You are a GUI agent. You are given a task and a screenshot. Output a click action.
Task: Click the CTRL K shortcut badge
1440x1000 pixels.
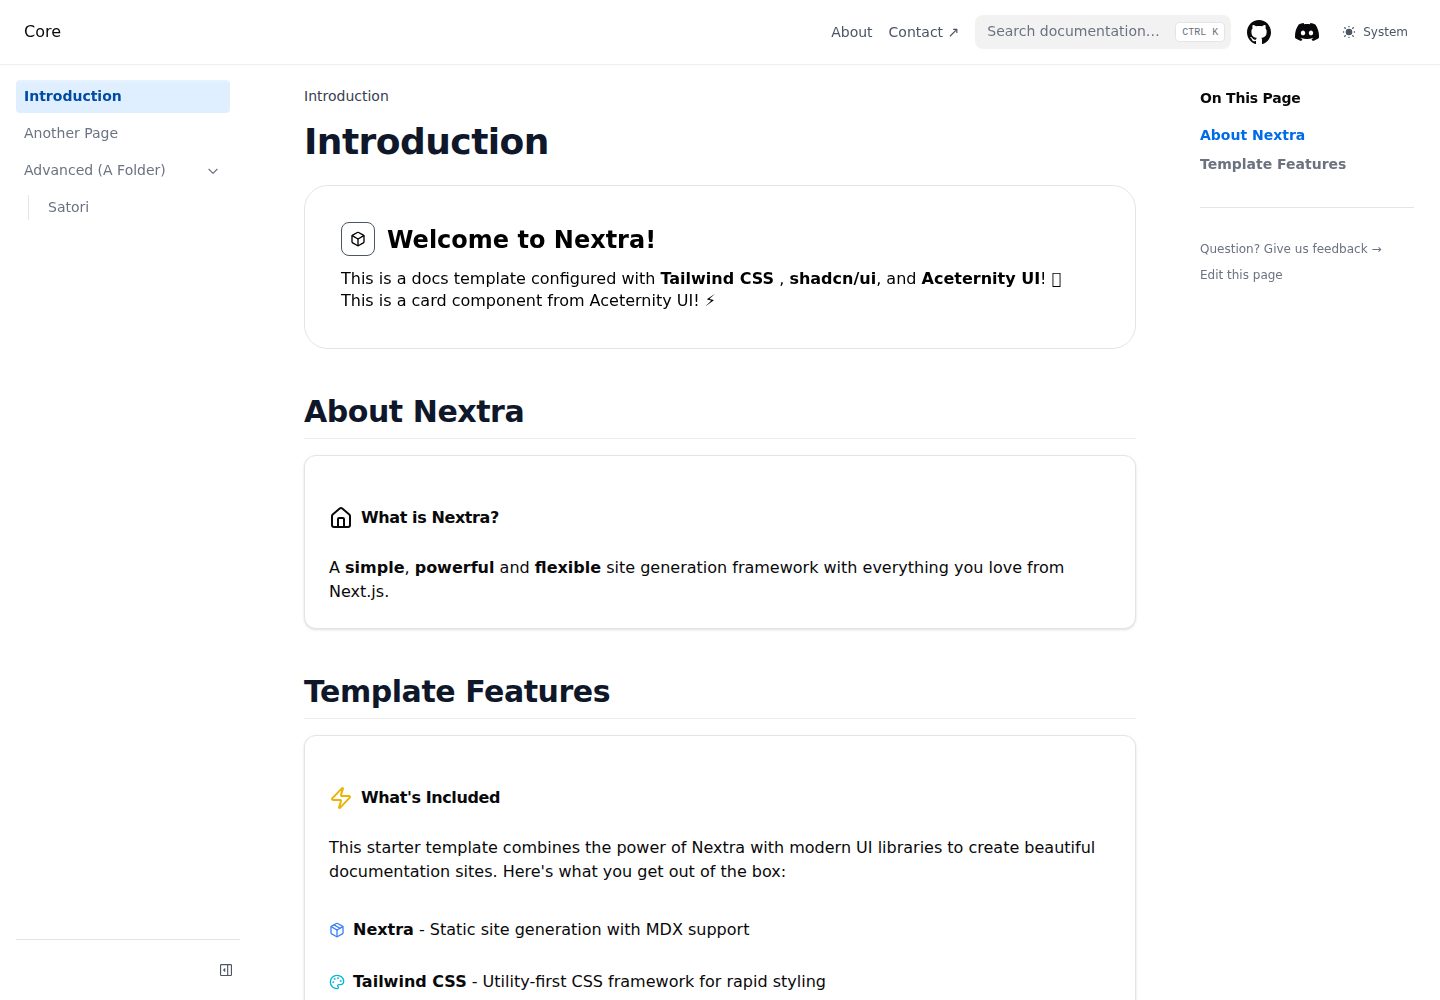(x=1200, y=32)
